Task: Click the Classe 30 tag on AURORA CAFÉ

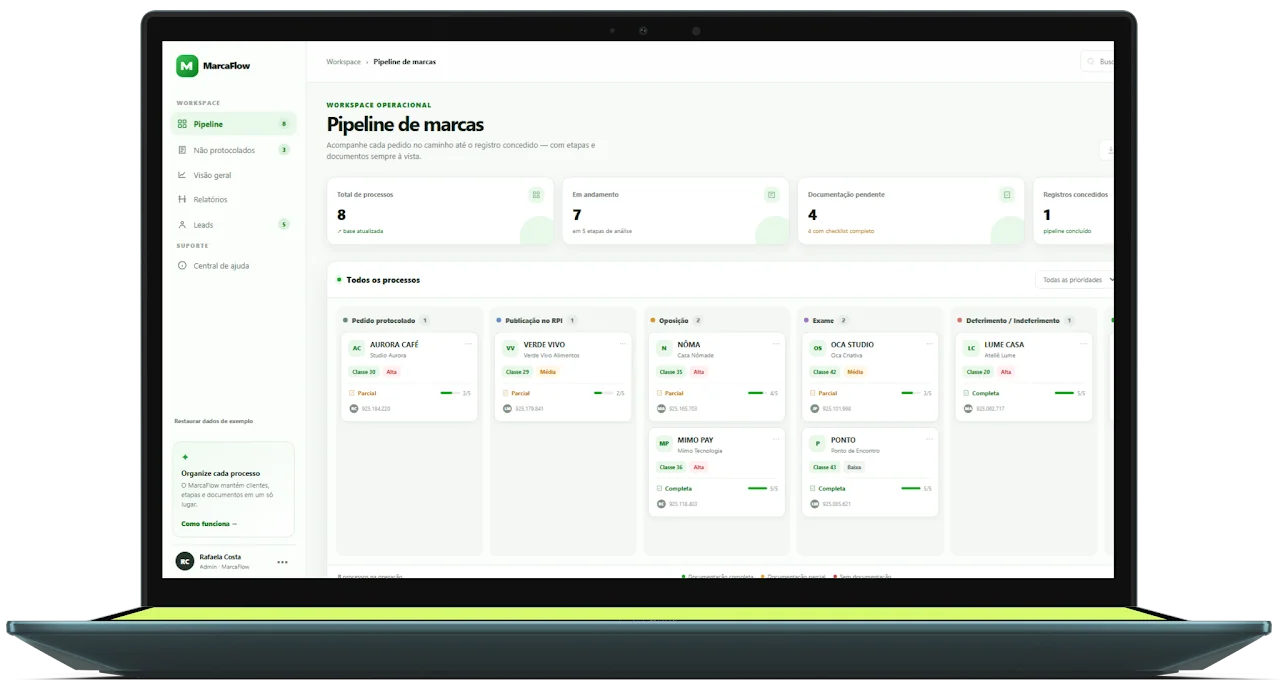Action: 364,372
